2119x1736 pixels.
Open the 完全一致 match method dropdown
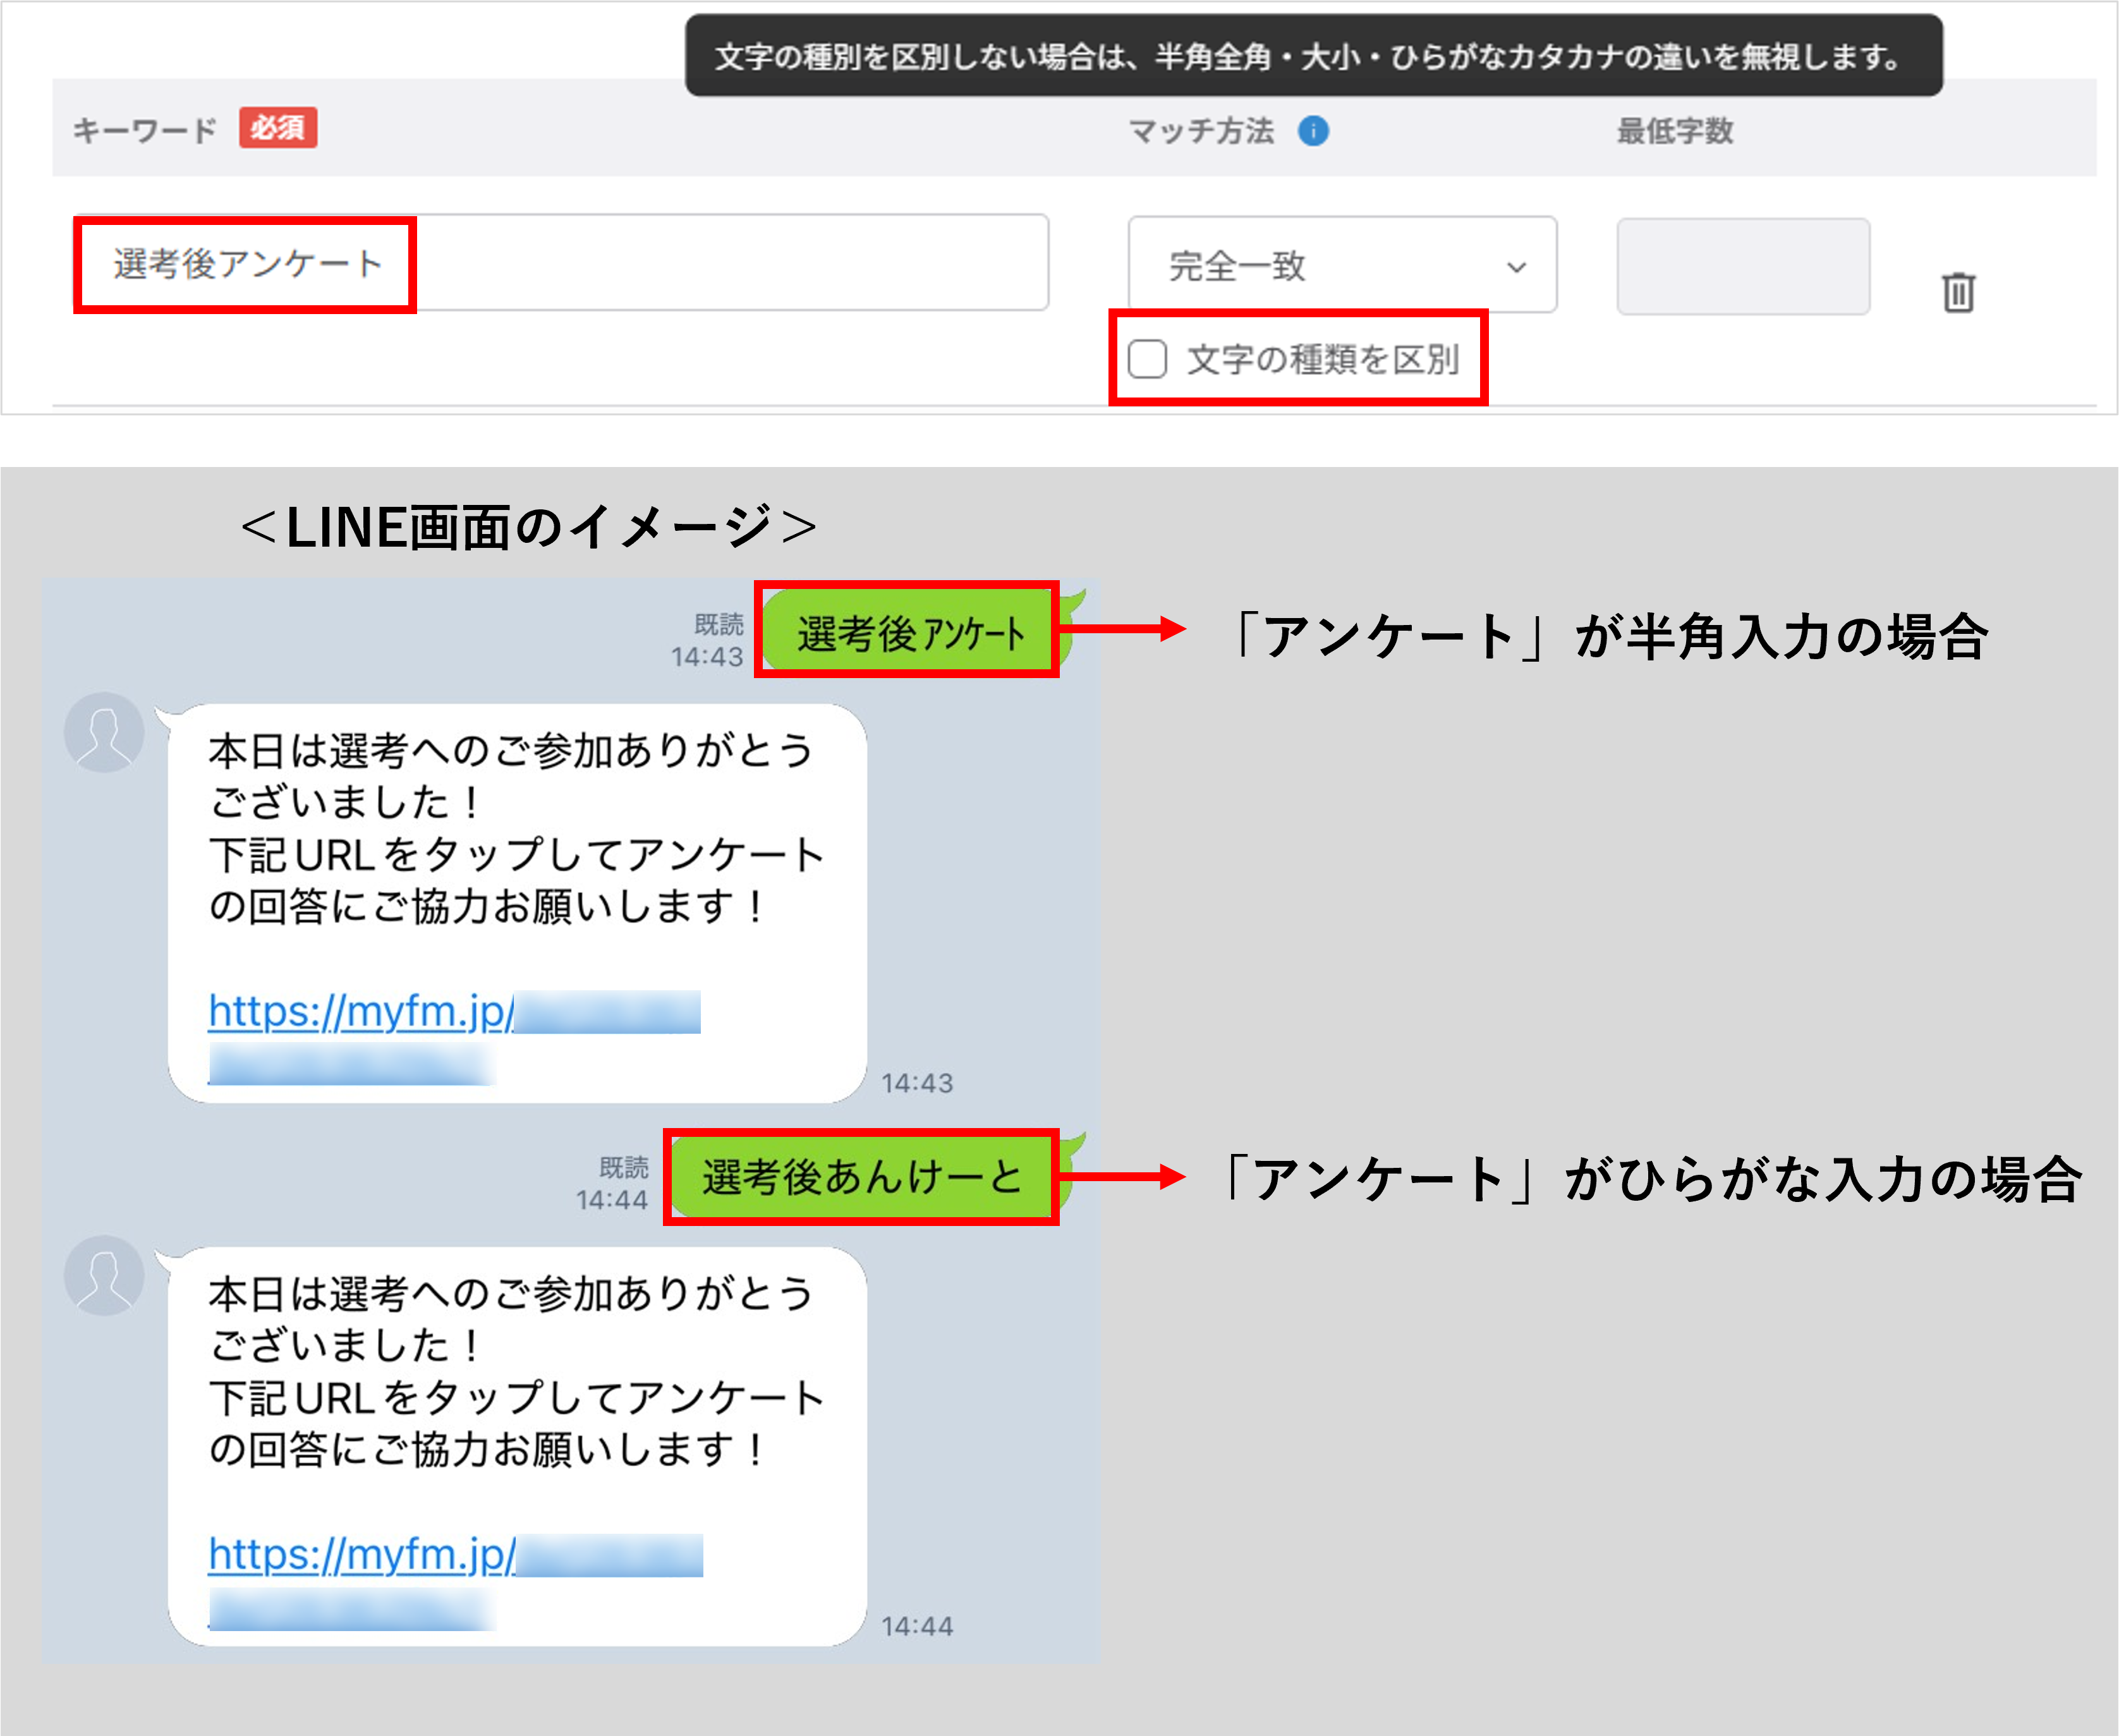tap(1340, 264)
